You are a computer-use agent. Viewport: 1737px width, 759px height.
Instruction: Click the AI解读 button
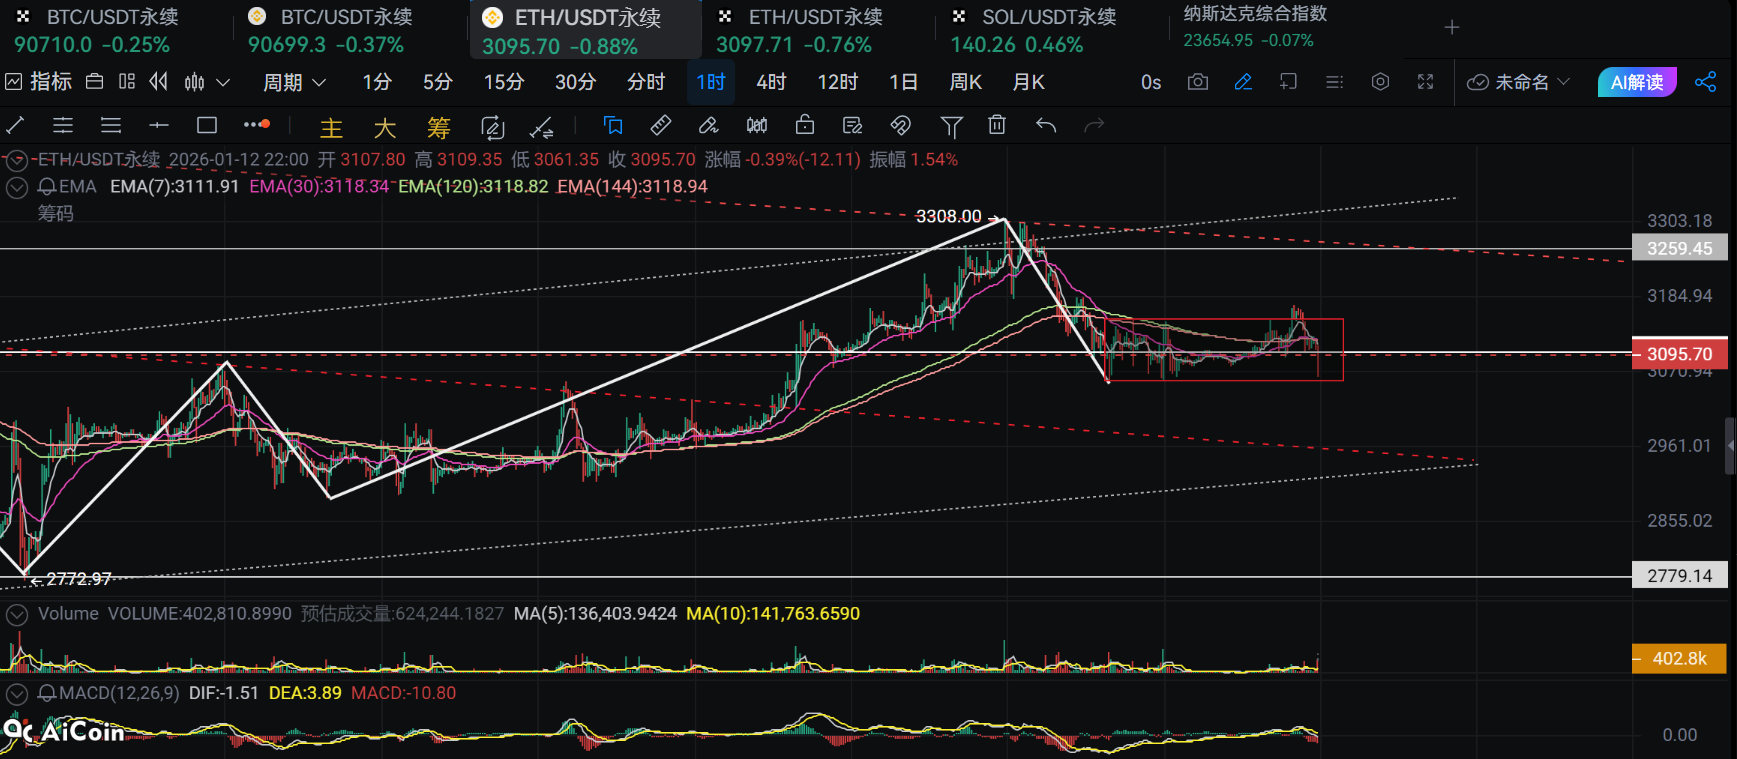click(1636, 82)
